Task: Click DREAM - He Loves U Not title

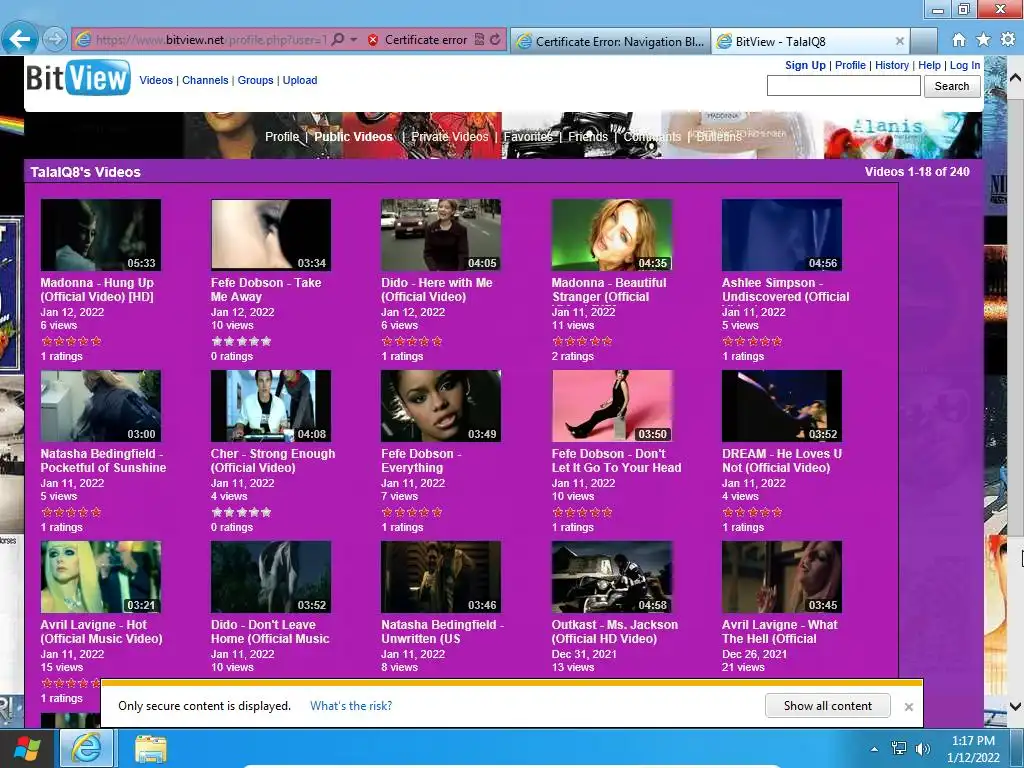Action: pos(782,460)
